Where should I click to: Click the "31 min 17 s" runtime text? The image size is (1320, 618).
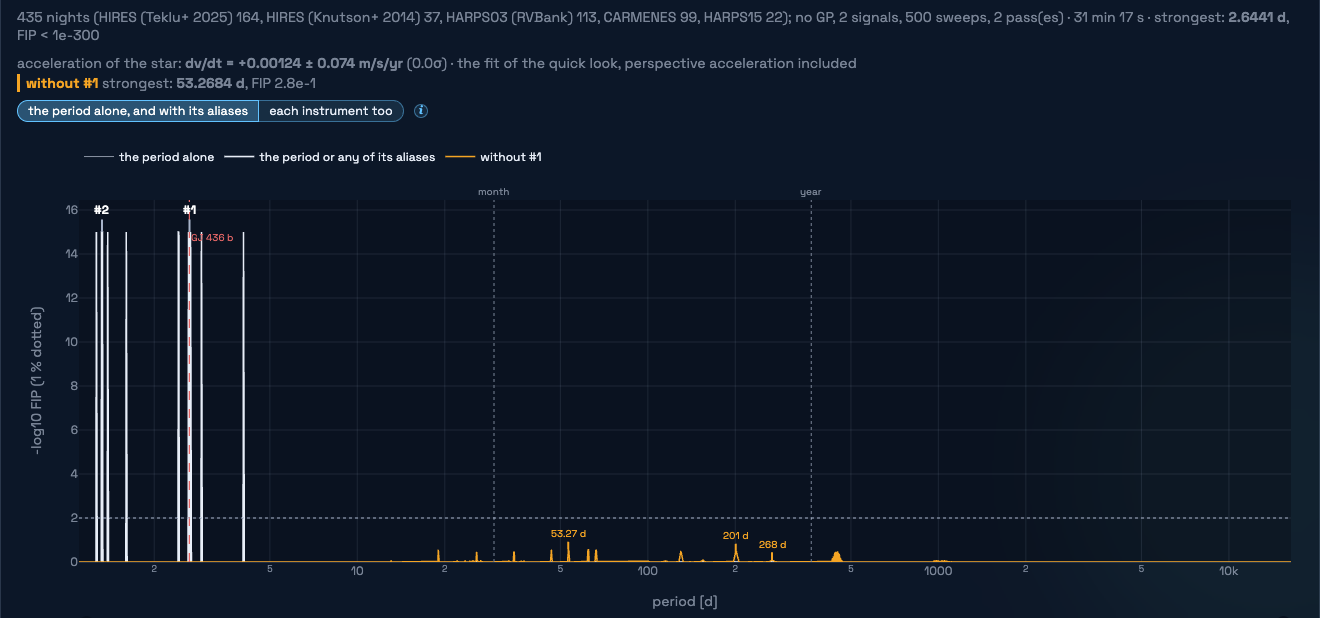pos(1111,17)
